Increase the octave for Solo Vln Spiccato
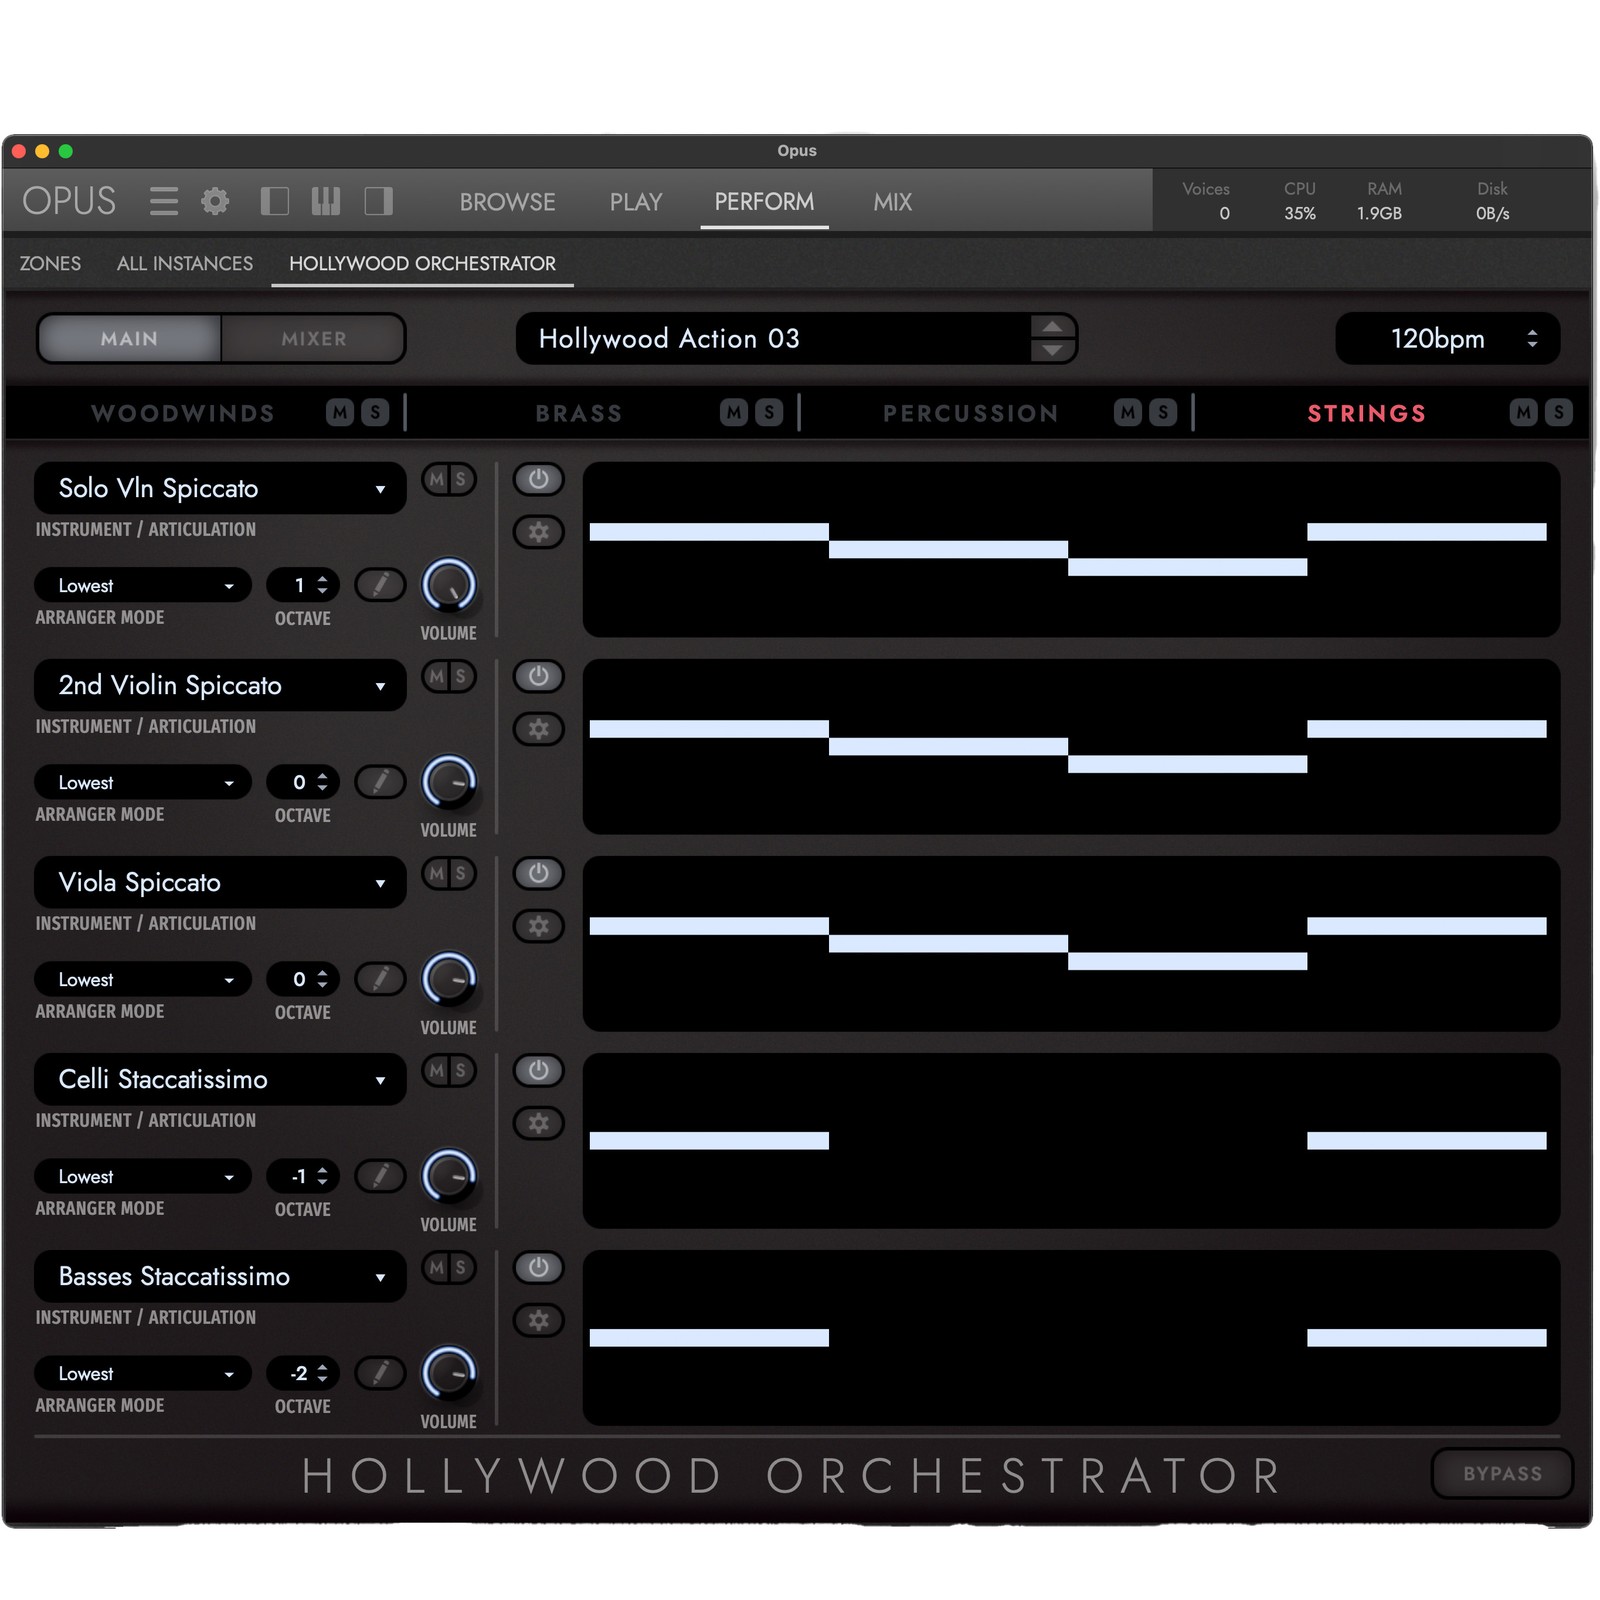 [x=322, y=578]
